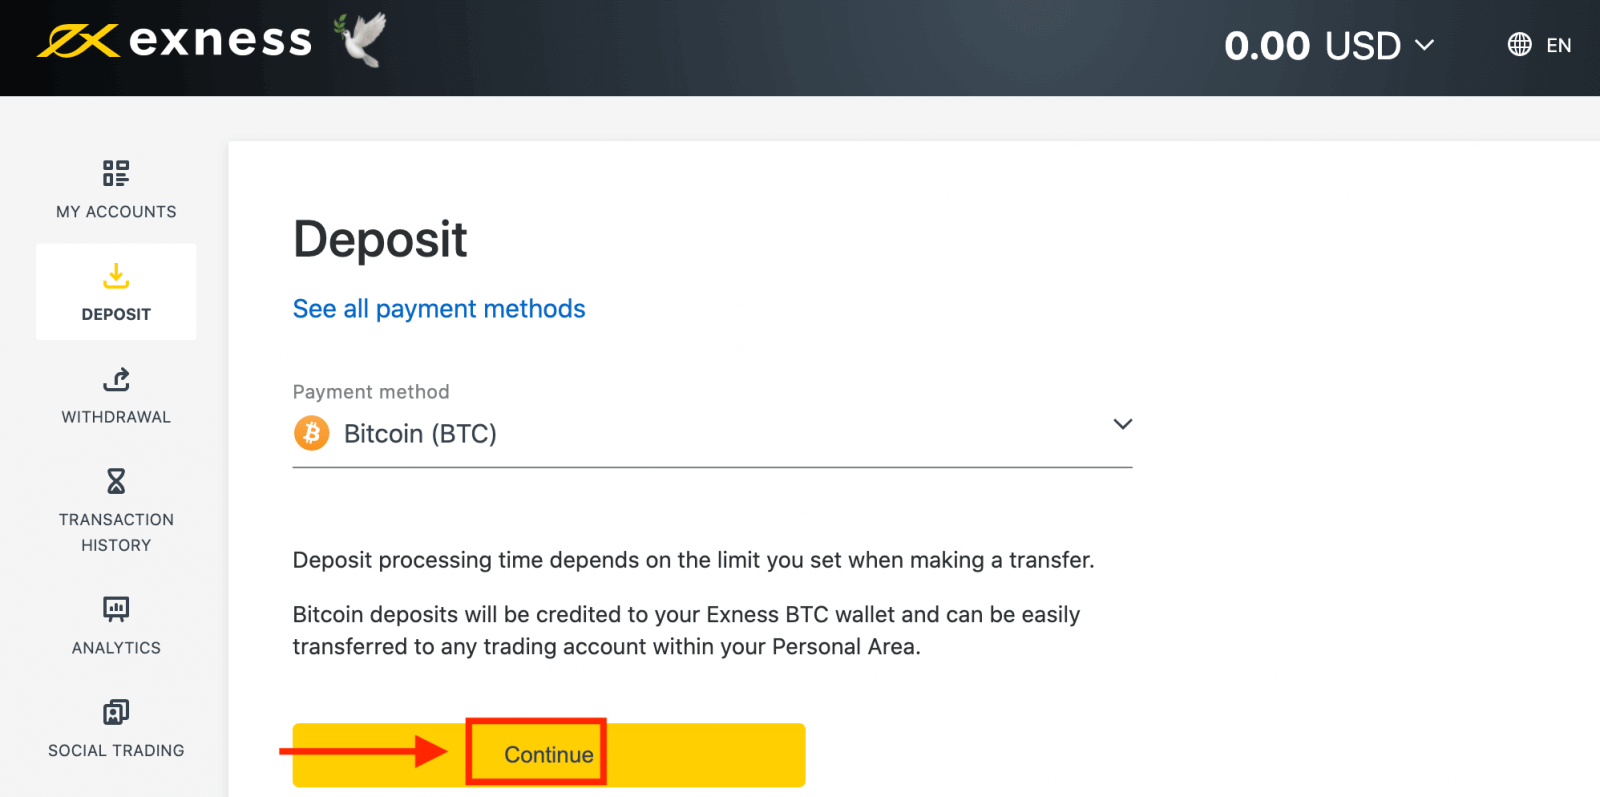Click the Exness logo
This screenshot has height=797, width=1600.
[x=175, y=41]
